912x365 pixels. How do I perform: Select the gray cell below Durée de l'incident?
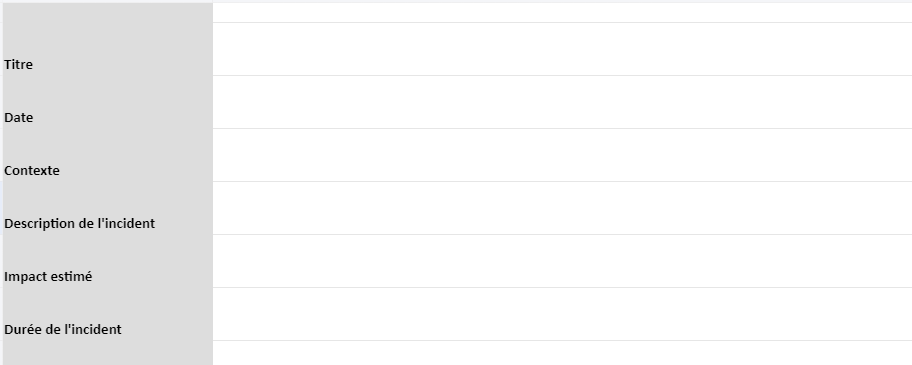108,353
